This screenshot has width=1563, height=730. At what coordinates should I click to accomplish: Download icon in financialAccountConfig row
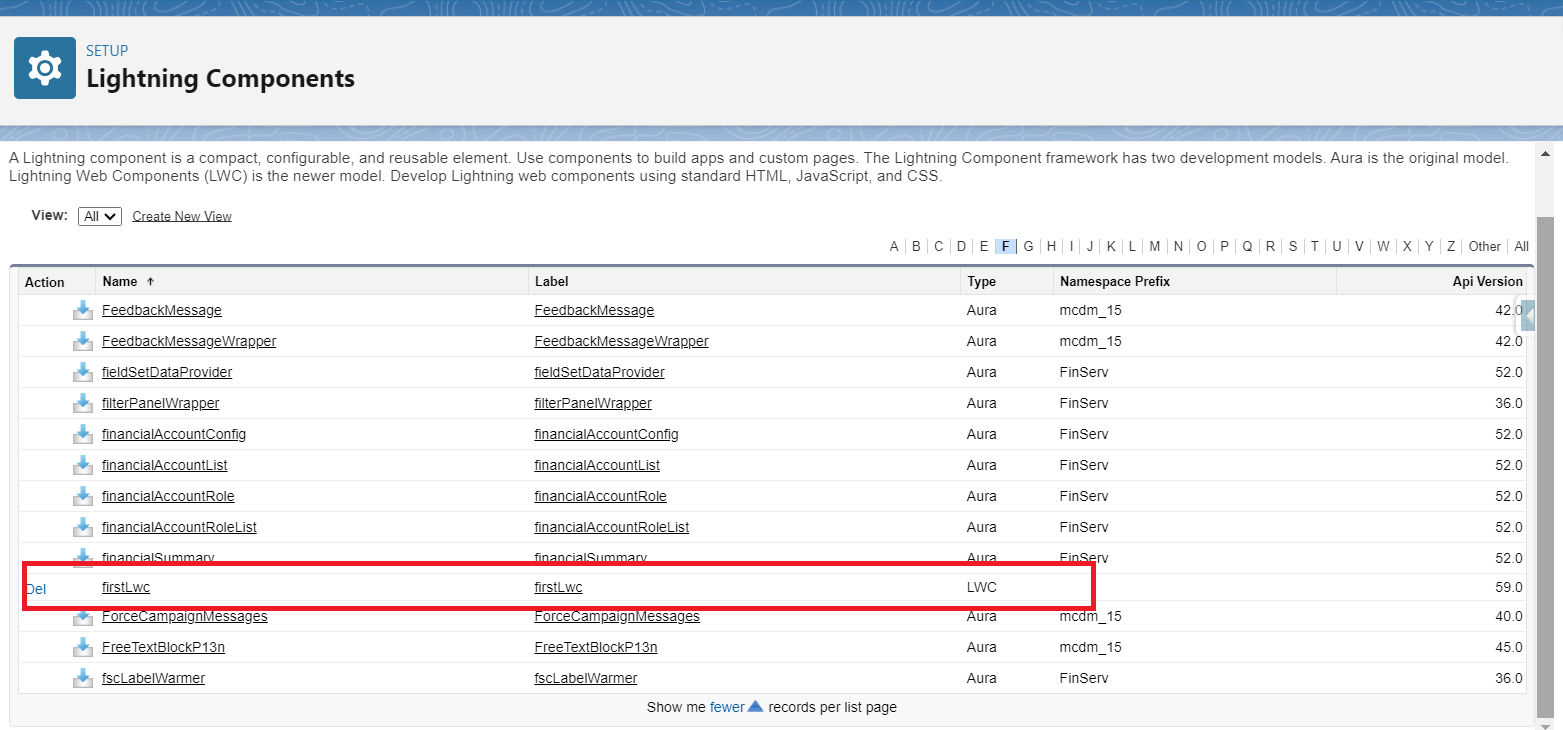click(83, 434)
